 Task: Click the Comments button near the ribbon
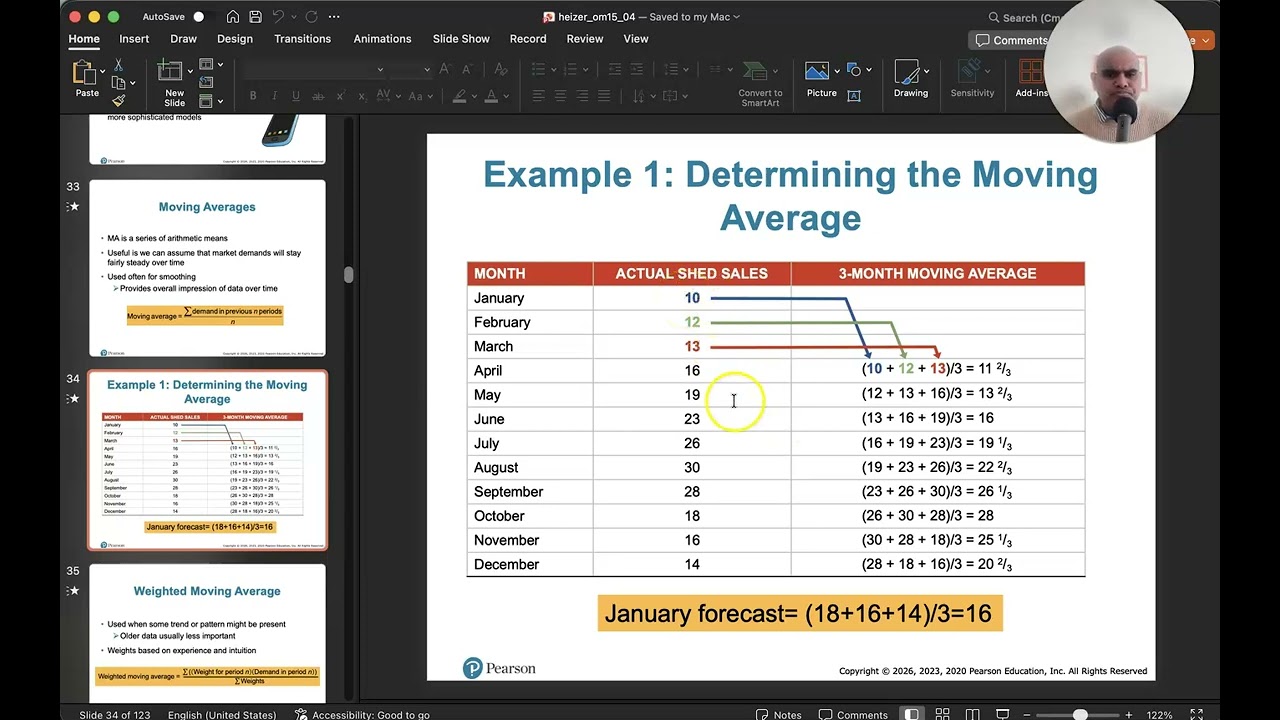pos(1011,41)
